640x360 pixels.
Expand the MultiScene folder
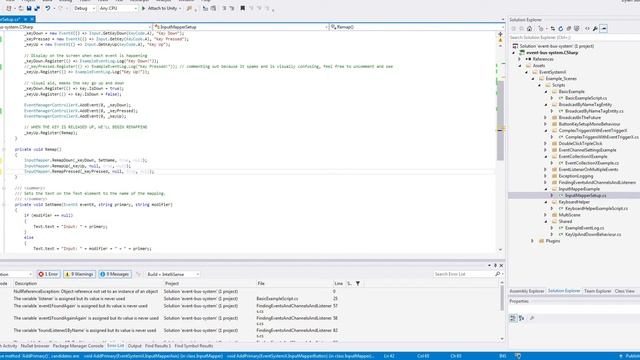(x=546, y=215)
